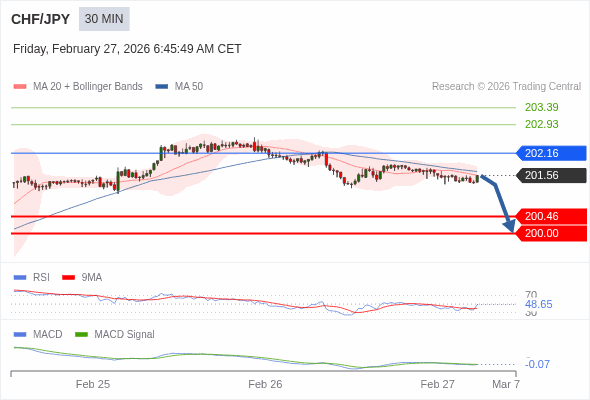Click the Mar 7 date axis label
The image size is (590, 400).
(x=506, y=384)
